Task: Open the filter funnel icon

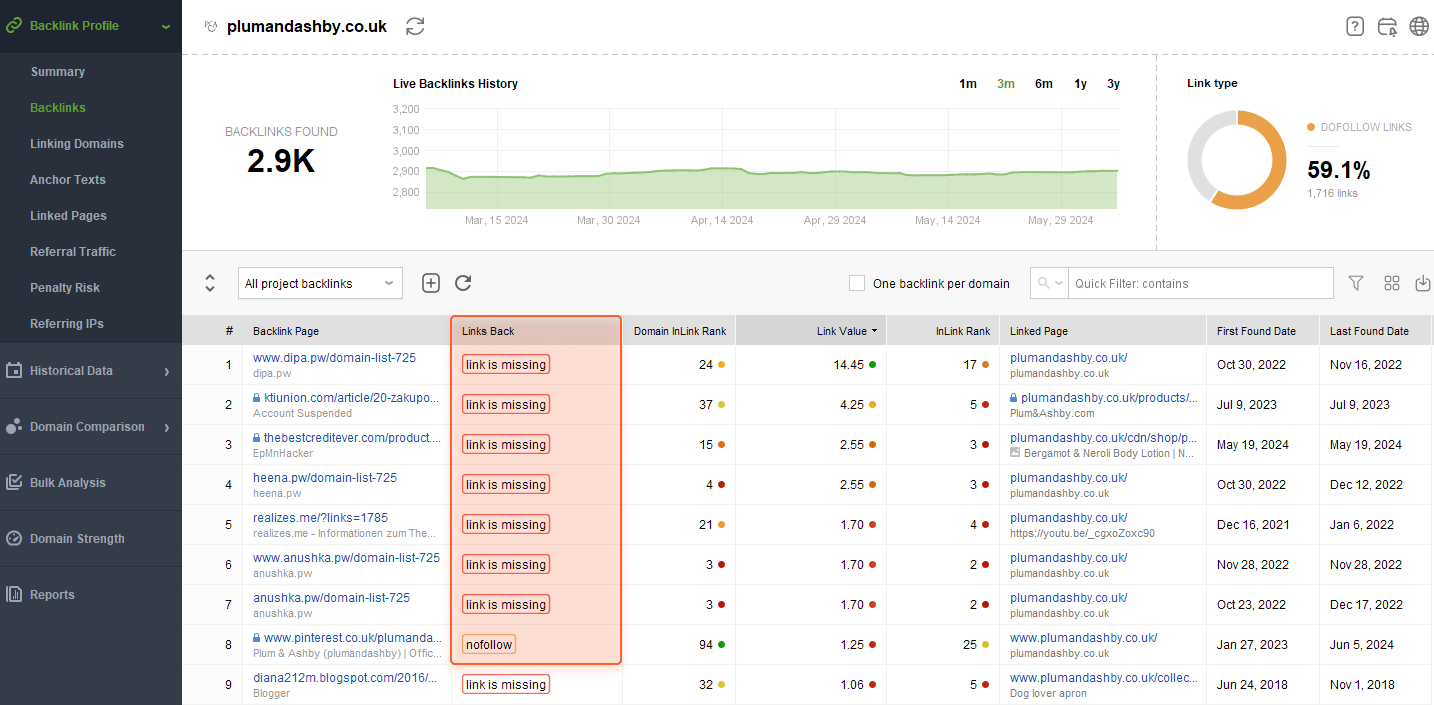Action: pos(1356,283)
